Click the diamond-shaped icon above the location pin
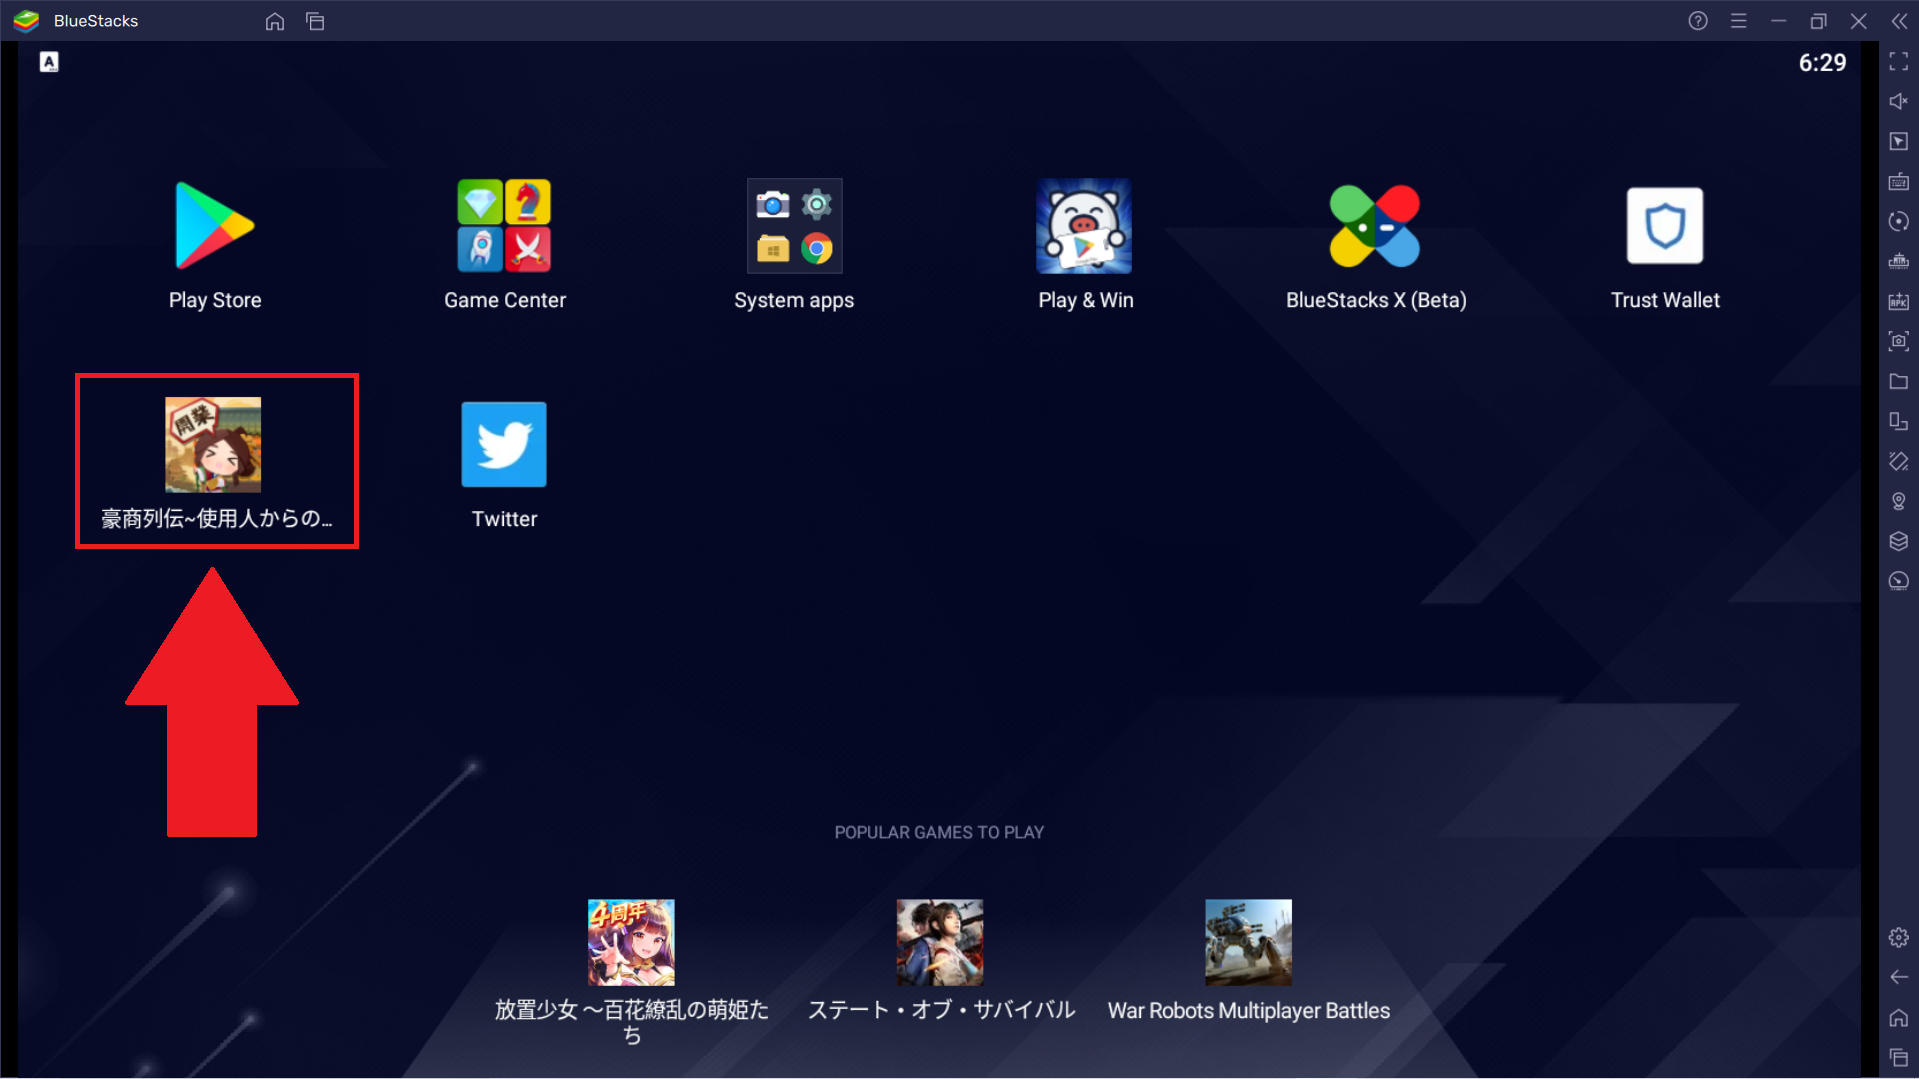 pos(1899,461)
